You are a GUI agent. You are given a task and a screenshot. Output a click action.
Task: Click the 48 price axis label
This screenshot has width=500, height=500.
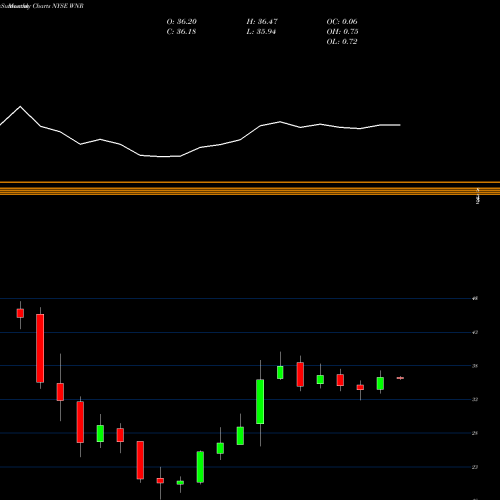click(x=475, y=298)
